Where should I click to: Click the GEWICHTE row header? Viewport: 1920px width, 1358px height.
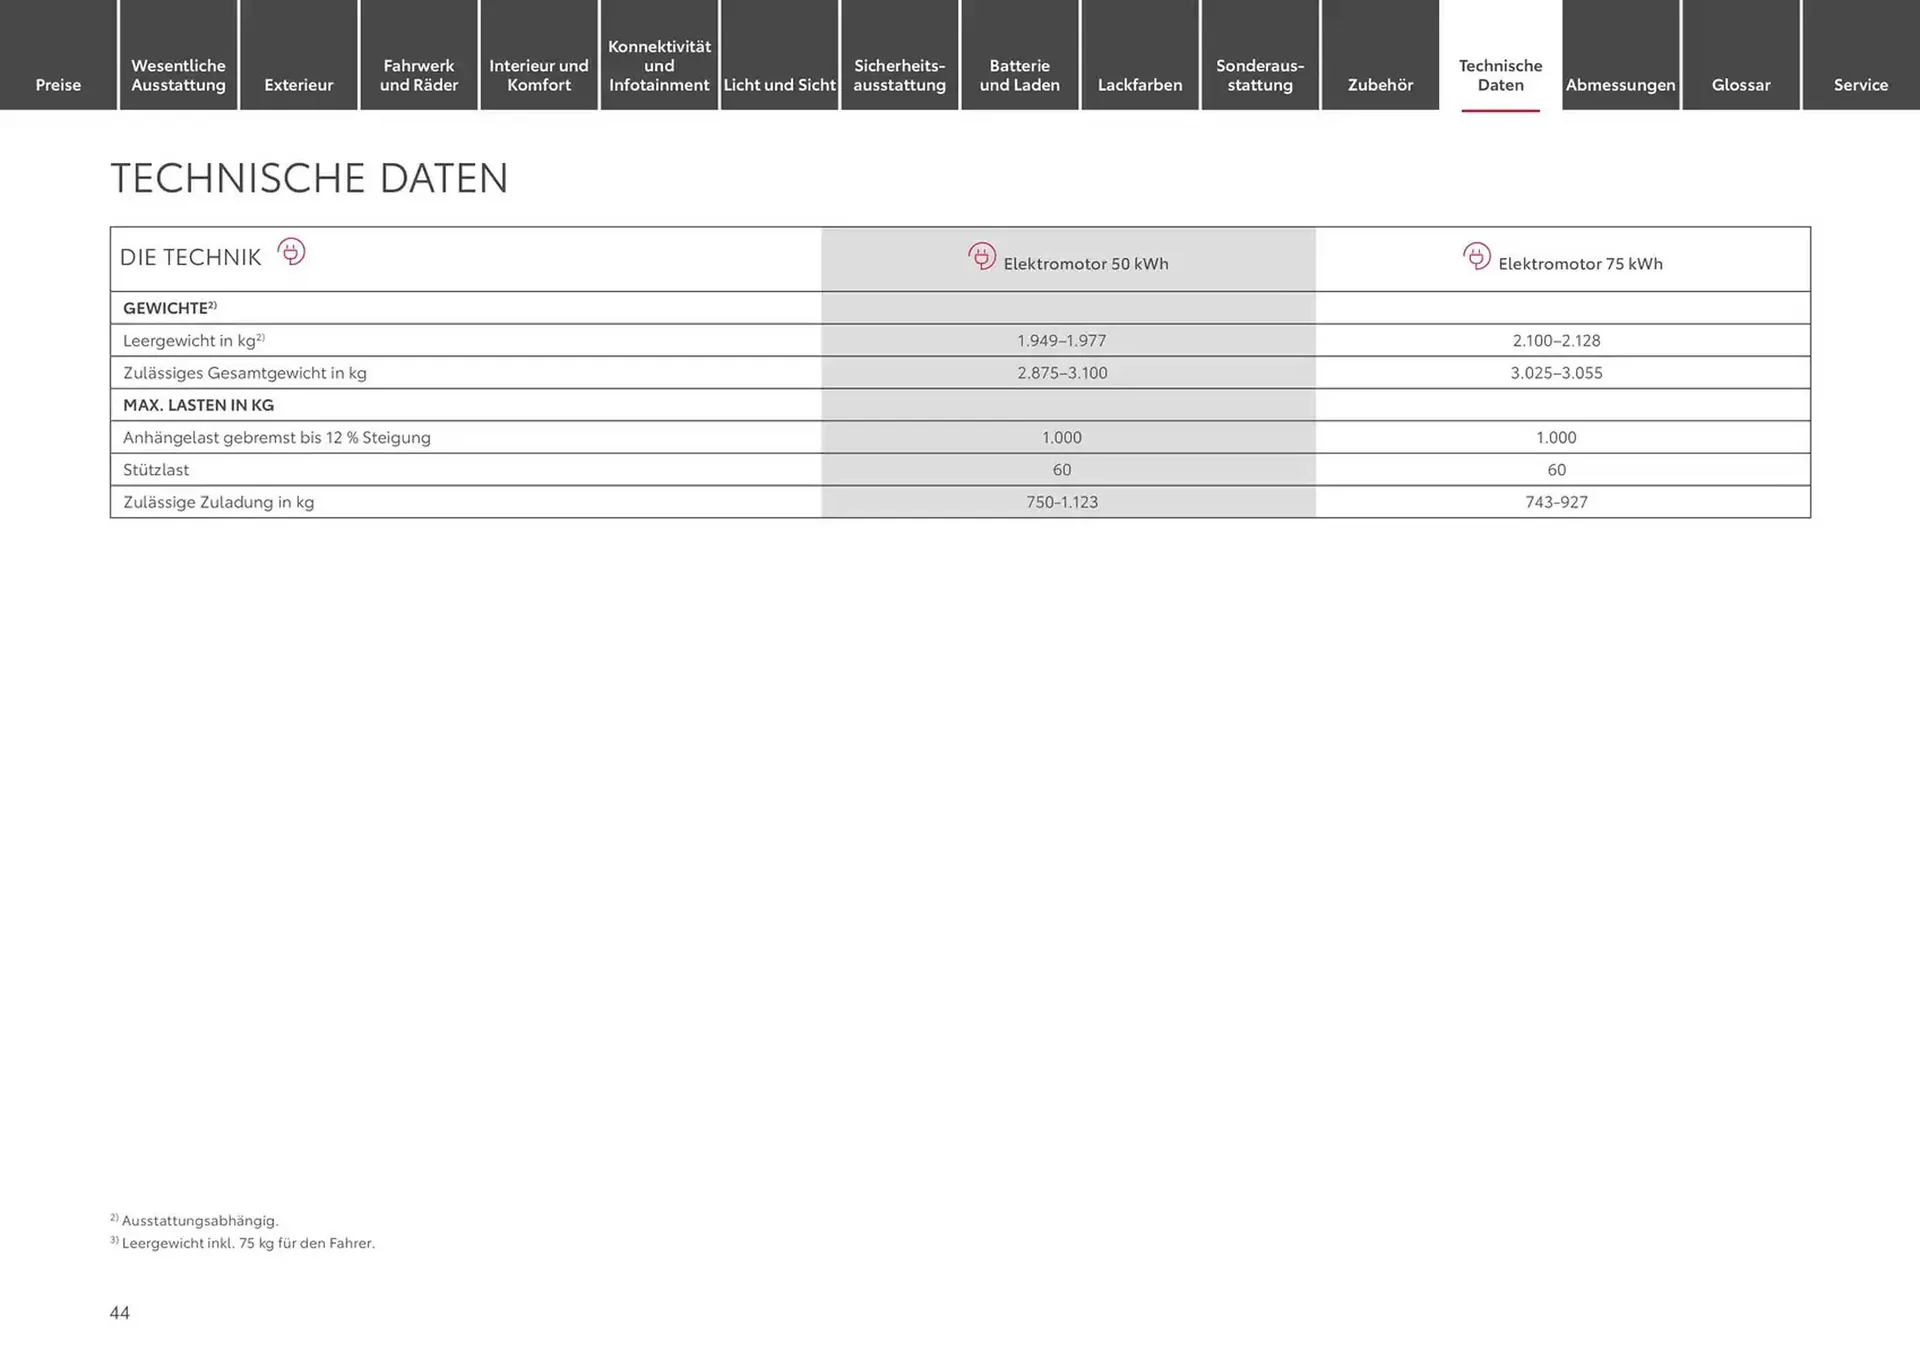167,307
